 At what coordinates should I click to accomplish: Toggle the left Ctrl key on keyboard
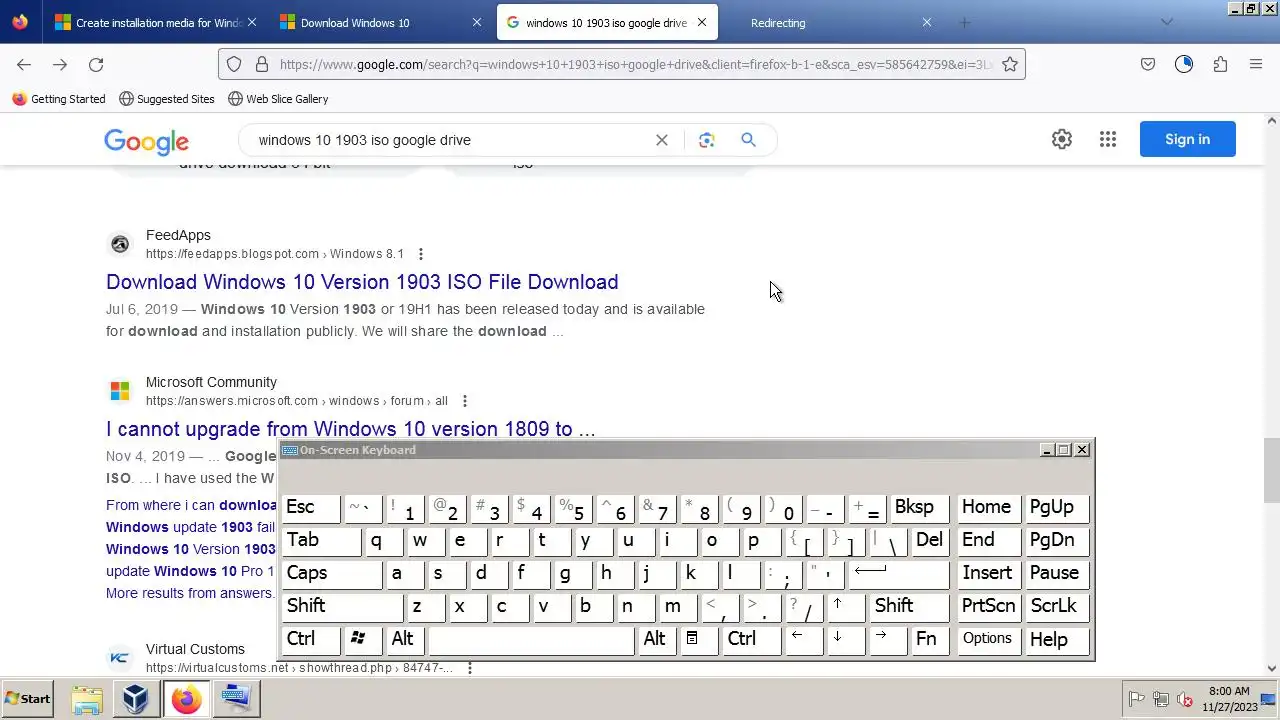(311, 639)
